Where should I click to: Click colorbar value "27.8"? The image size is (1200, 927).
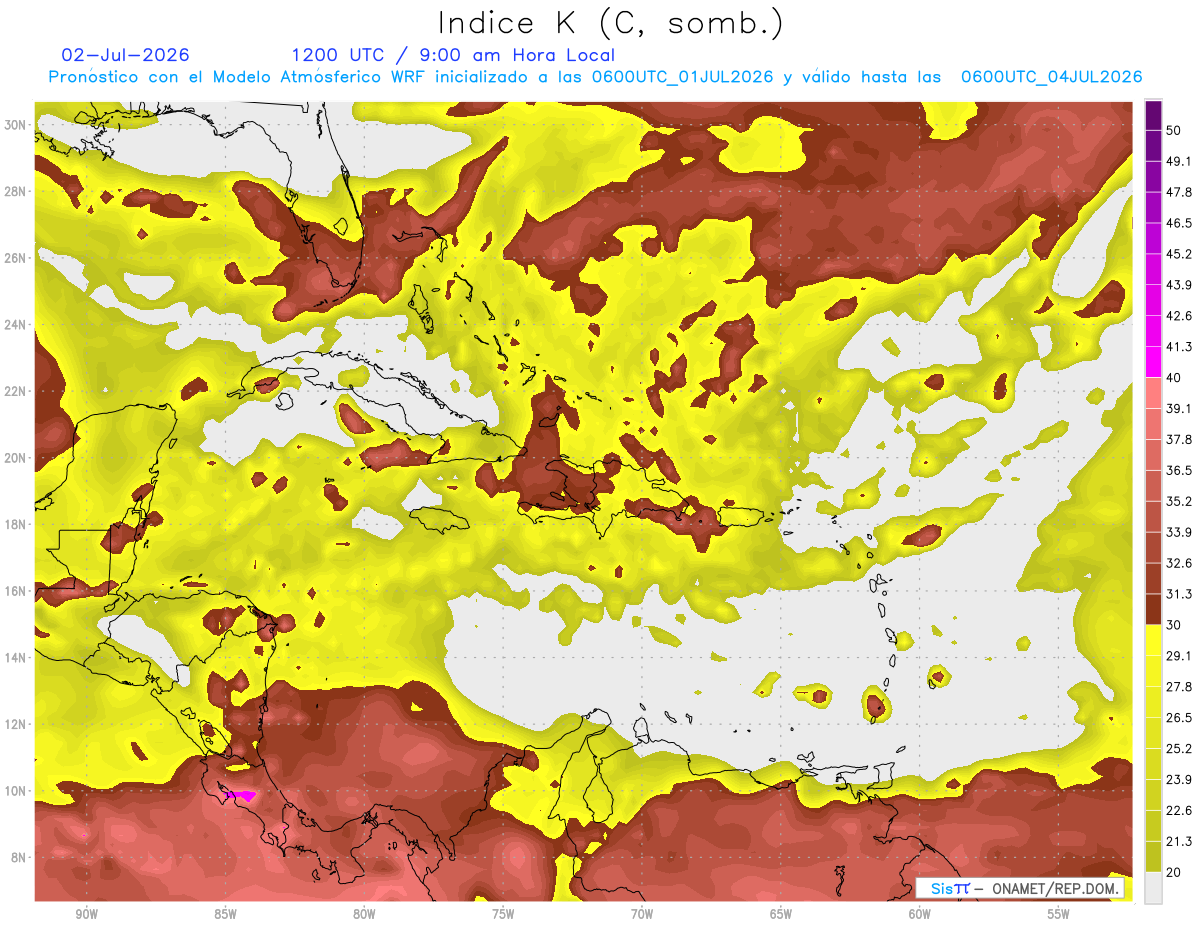(x=1178, y=687)
